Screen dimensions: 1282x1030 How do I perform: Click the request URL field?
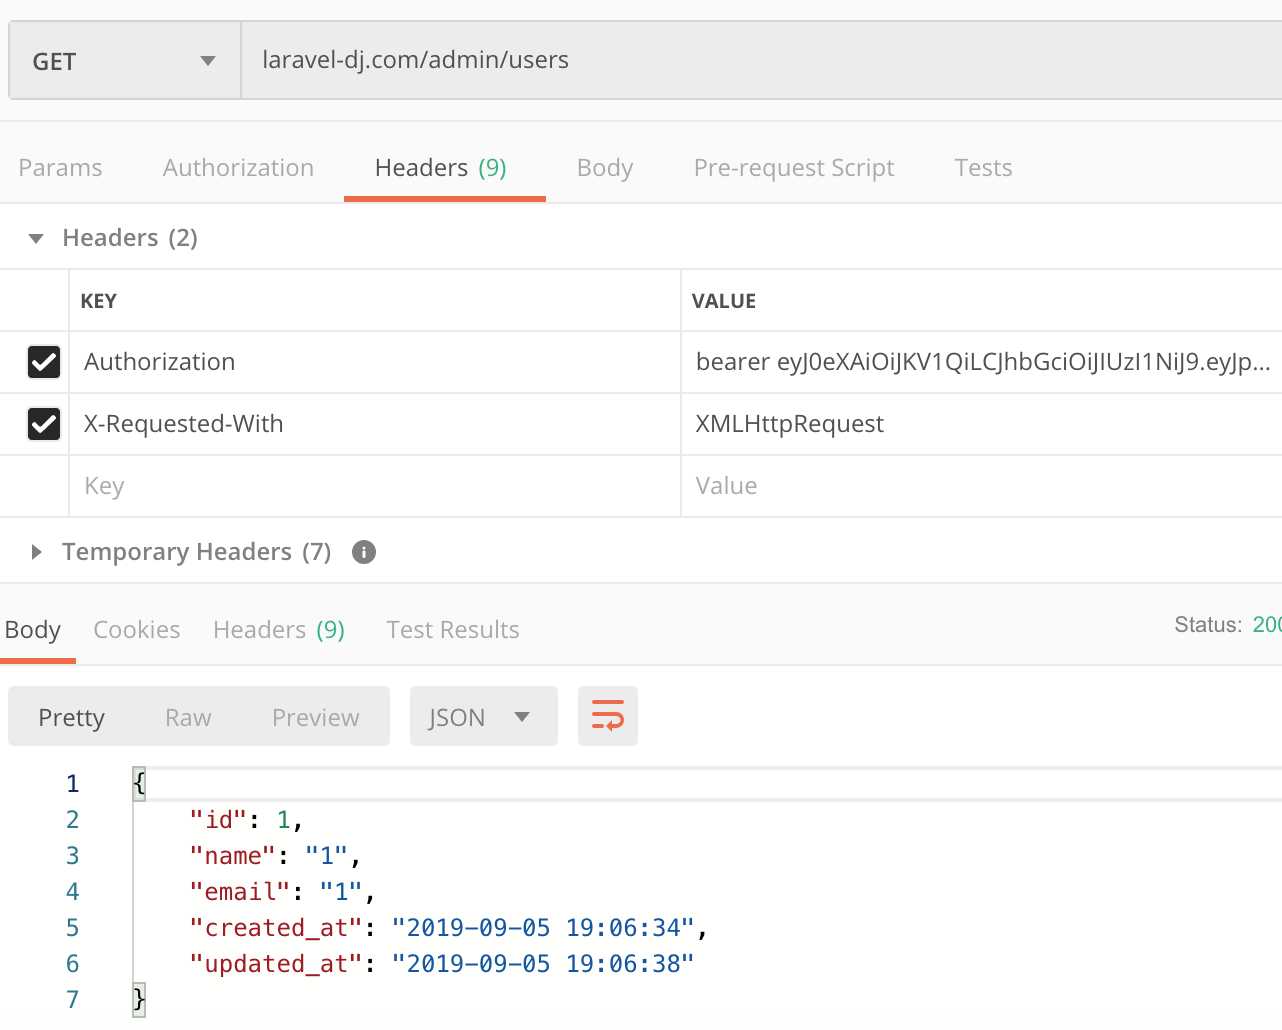[761, 60]
